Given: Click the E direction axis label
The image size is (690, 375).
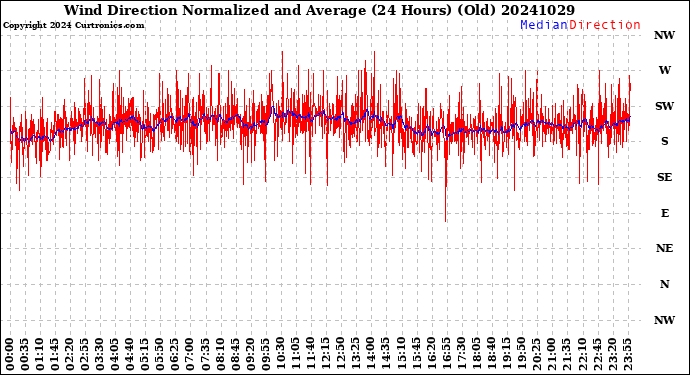Looking at the screenshot, I should coord(664,213).
